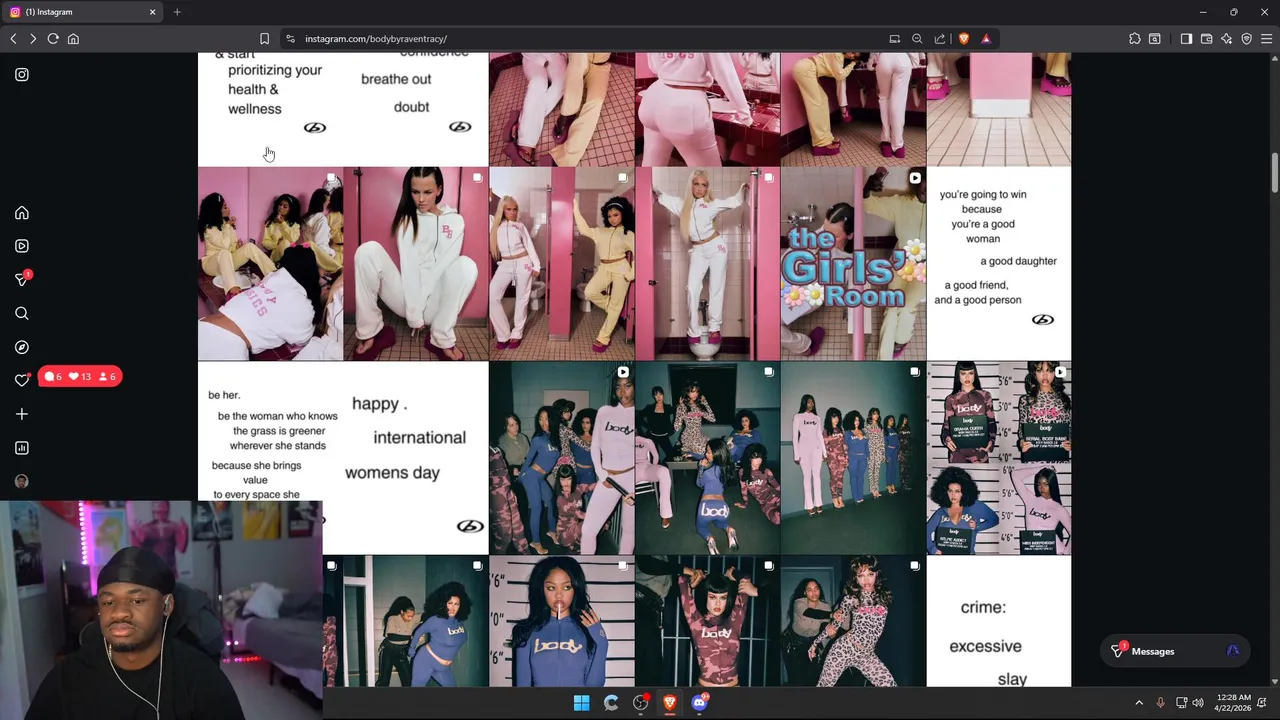Open OBS Studio from the taskbar
This screenshot has height=720, width=1280.
pos(641,703)
